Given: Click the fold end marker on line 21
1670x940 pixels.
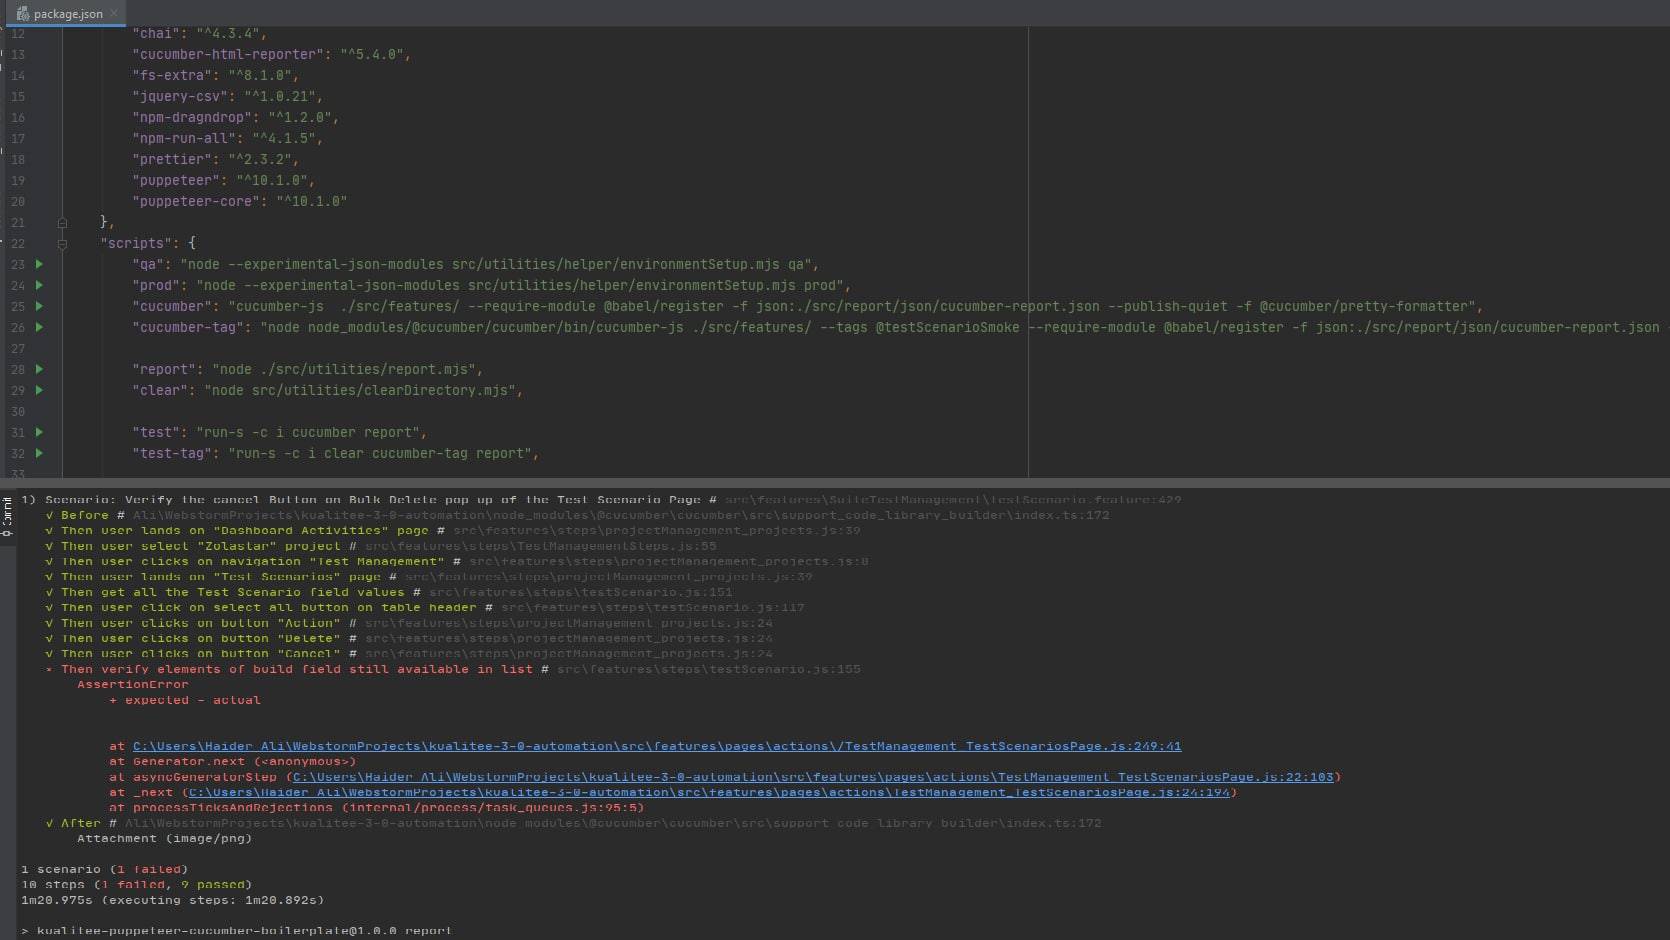Looking at the screenshot, I should pyautogui.click(x=62, y=222).
